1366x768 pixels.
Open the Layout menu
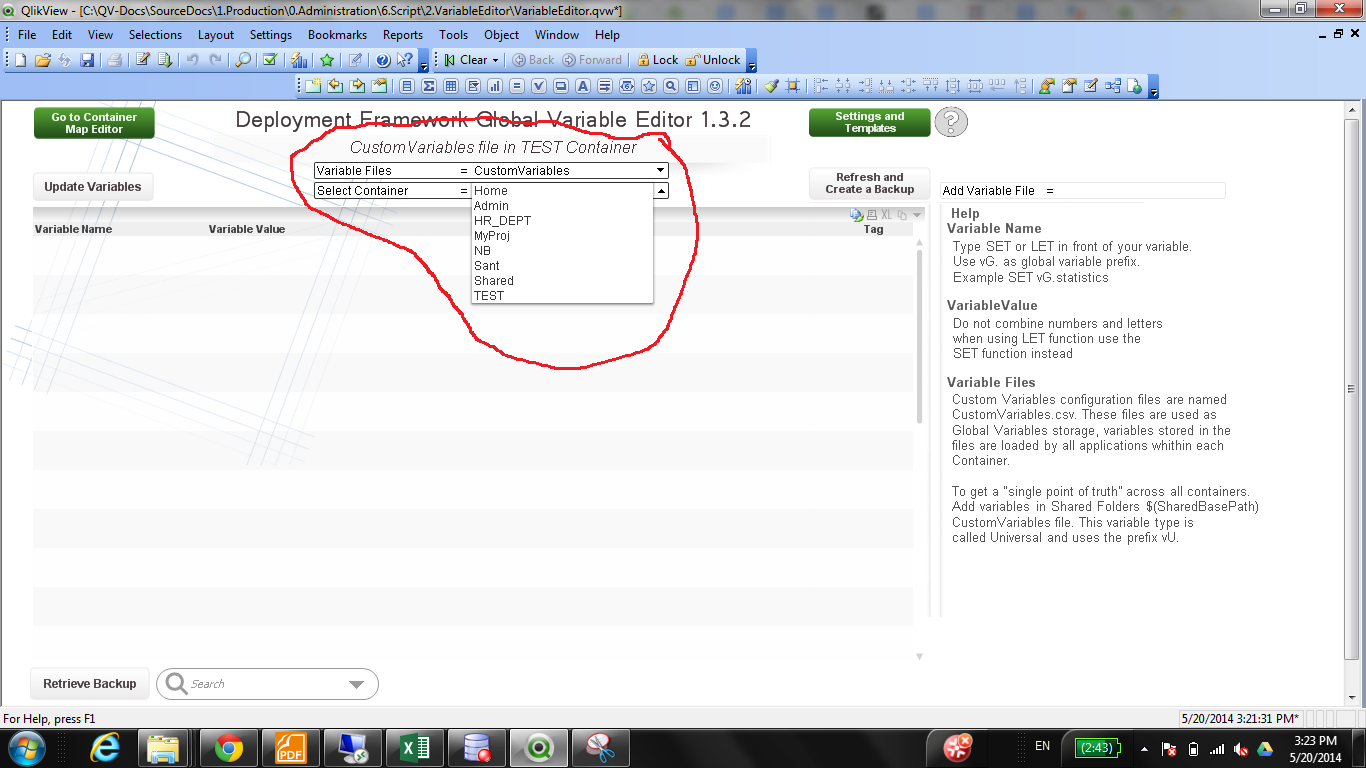[215, 34]
